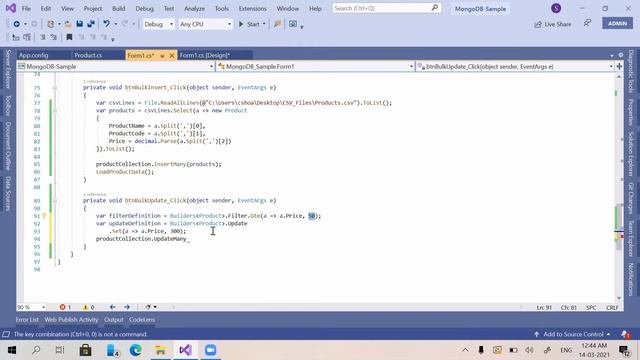Click Add to Source Control
The width and height of the screenshot is (640, 360).
click(x=572, y=334)
